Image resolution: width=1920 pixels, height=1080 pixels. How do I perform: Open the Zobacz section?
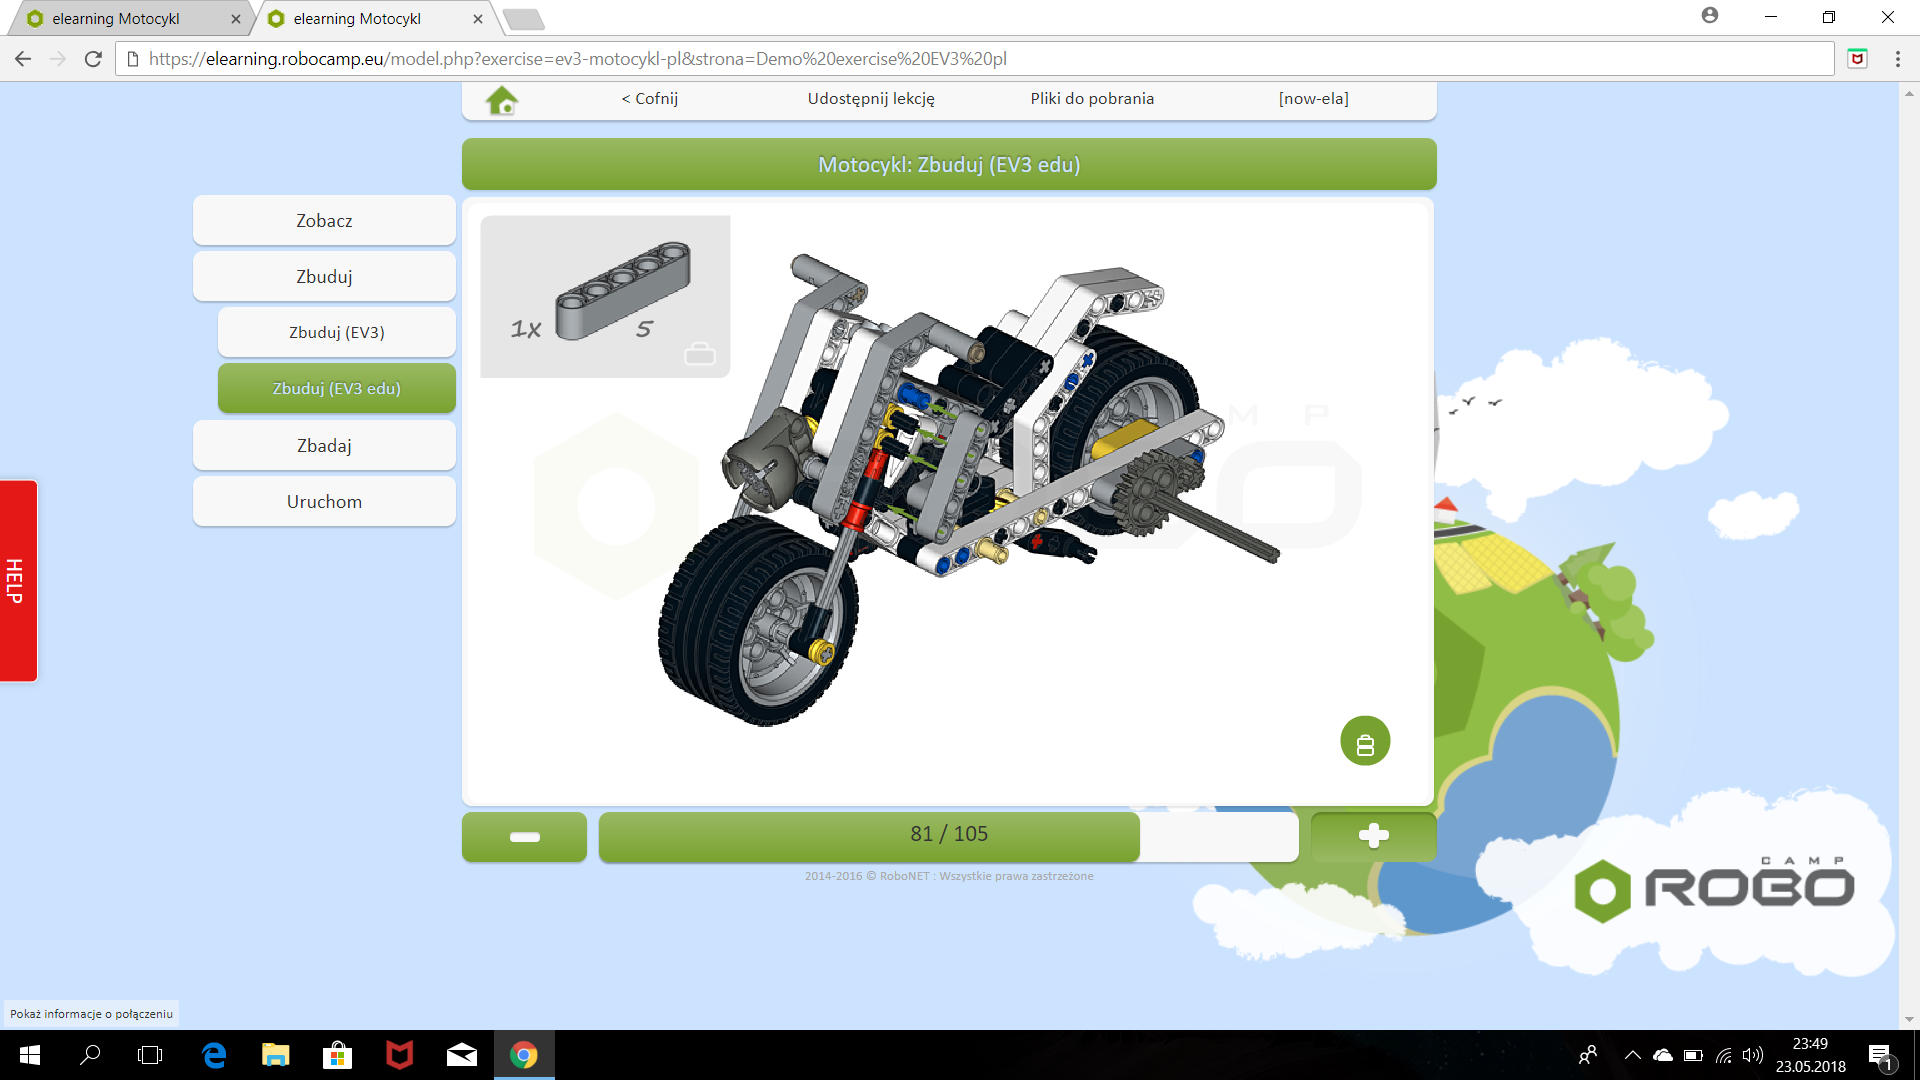point(324,221)
